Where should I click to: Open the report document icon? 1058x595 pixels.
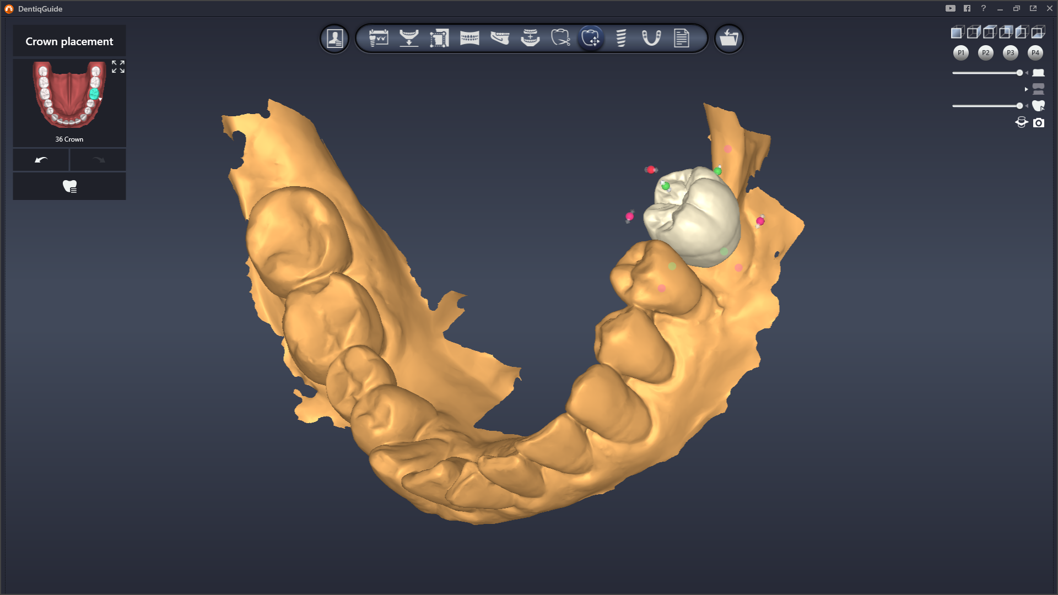681,39
